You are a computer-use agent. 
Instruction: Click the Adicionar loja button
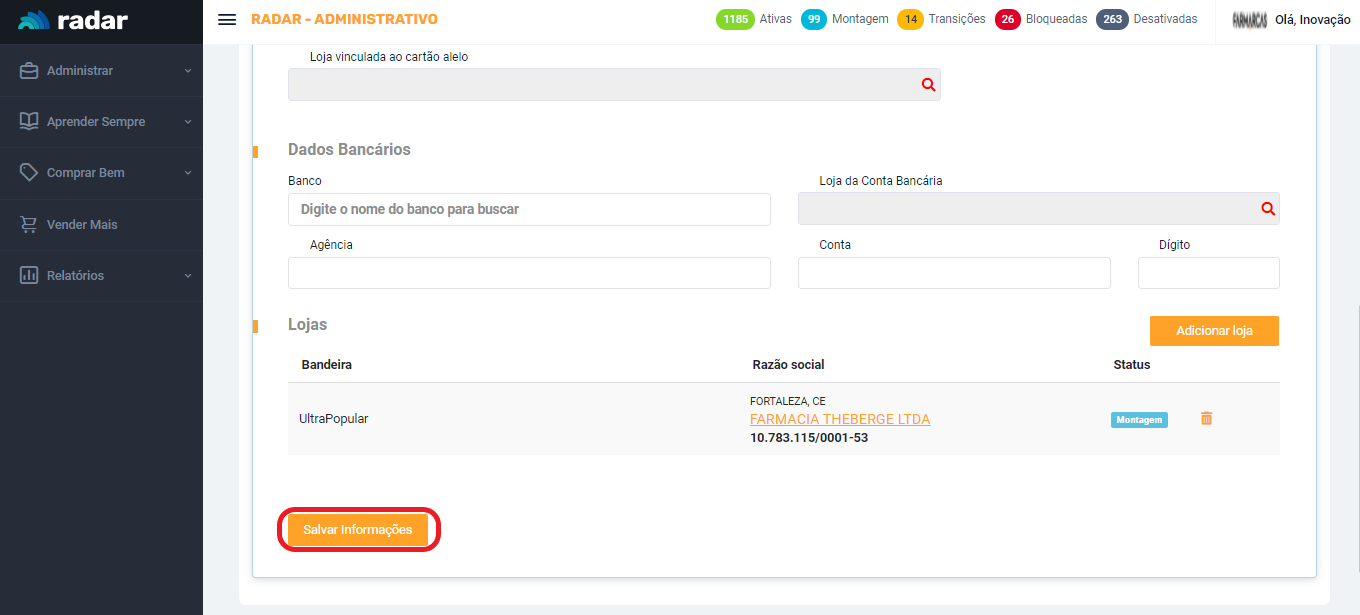[x=1213, y=331]
